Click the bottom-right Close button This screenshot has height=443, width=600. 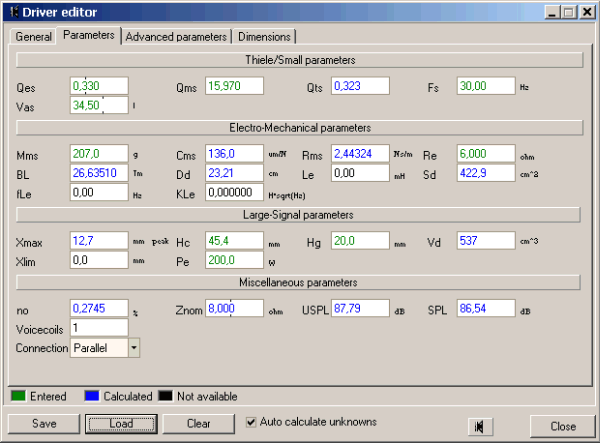pyautogui.click(x=562, y=425)
